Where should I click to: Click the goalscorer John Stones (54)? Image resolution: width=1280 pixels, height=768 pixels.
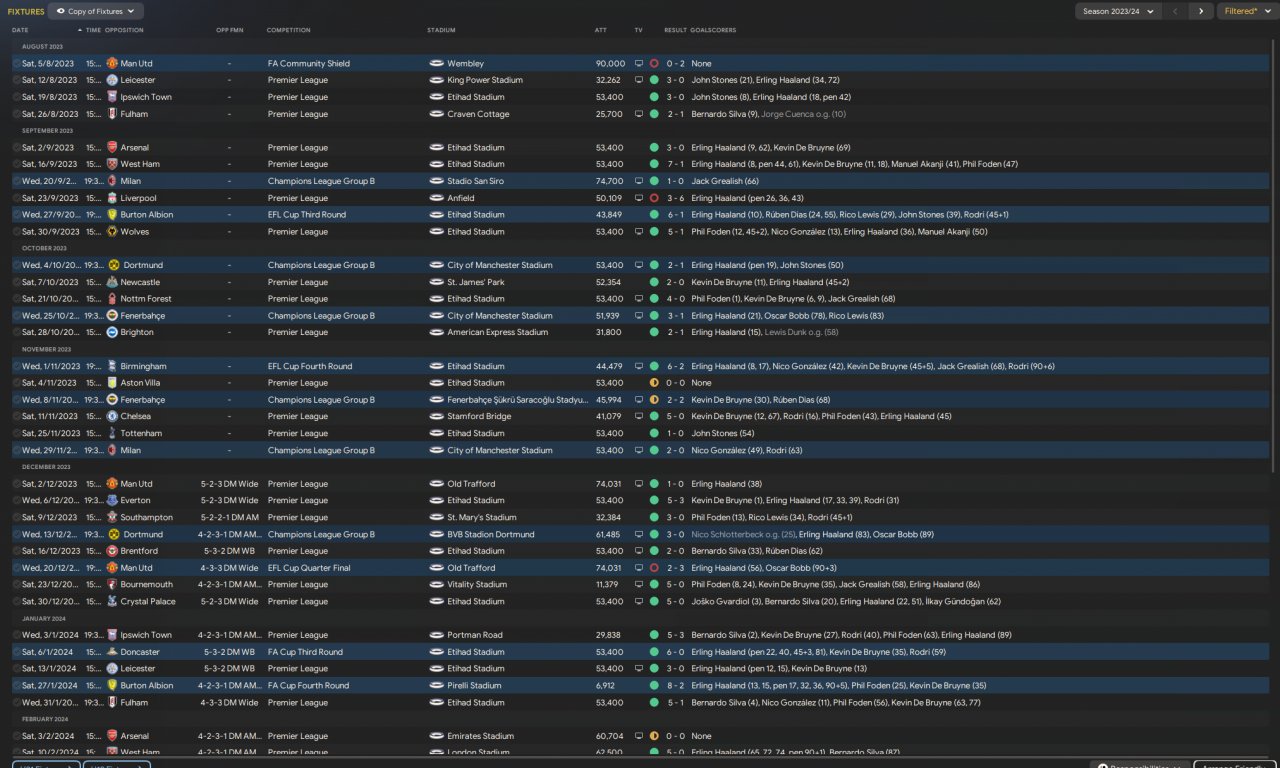pyautogui.click(x=722, y=433)
